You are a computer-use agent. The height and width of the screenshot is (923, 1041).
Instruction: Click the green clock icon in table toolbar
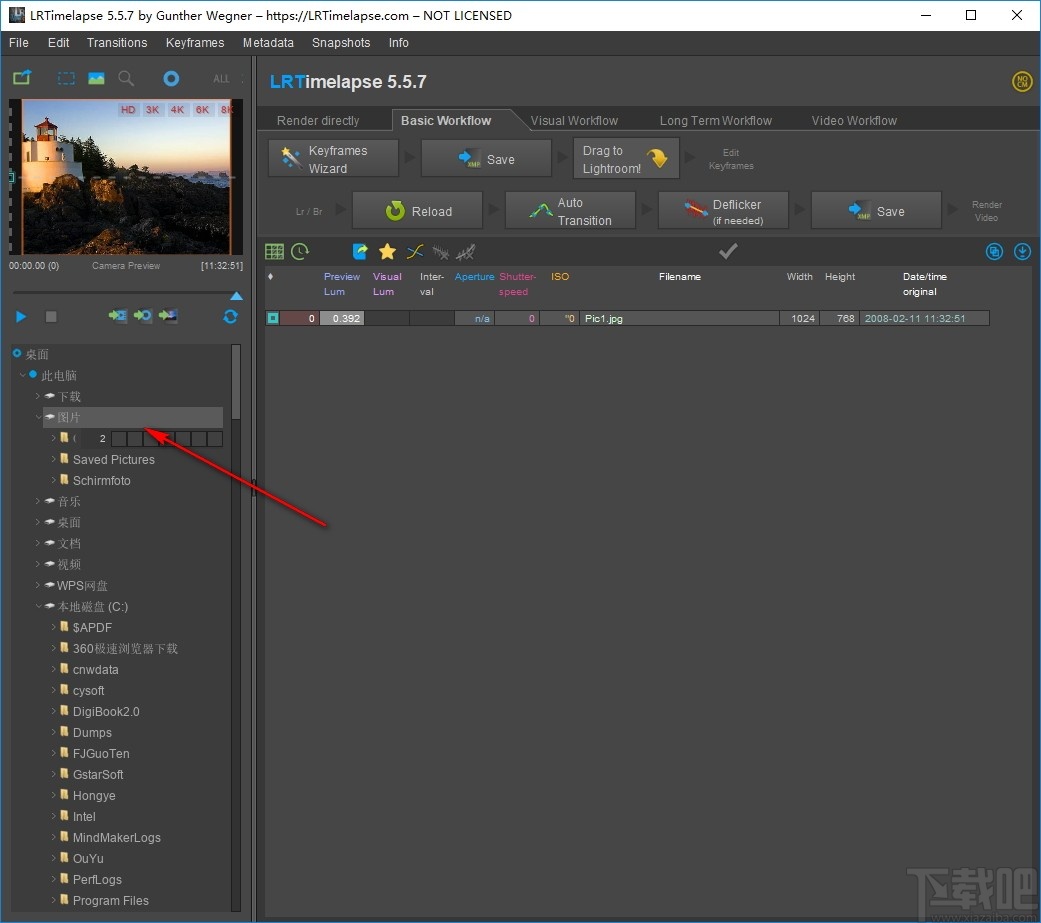(x=300, y=252)
